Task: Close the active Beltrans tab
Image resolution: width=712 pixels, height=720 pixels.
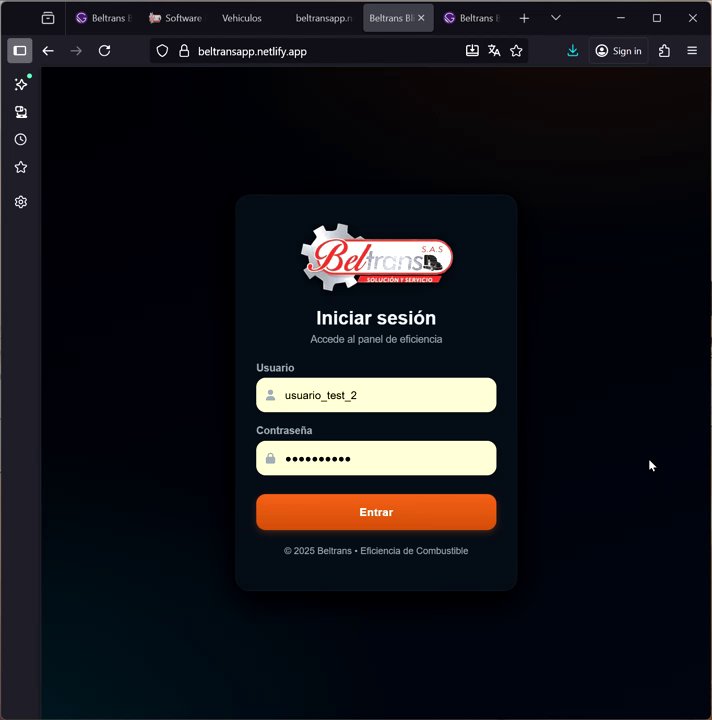Action: pyautogui.click(x=421, y=18)
